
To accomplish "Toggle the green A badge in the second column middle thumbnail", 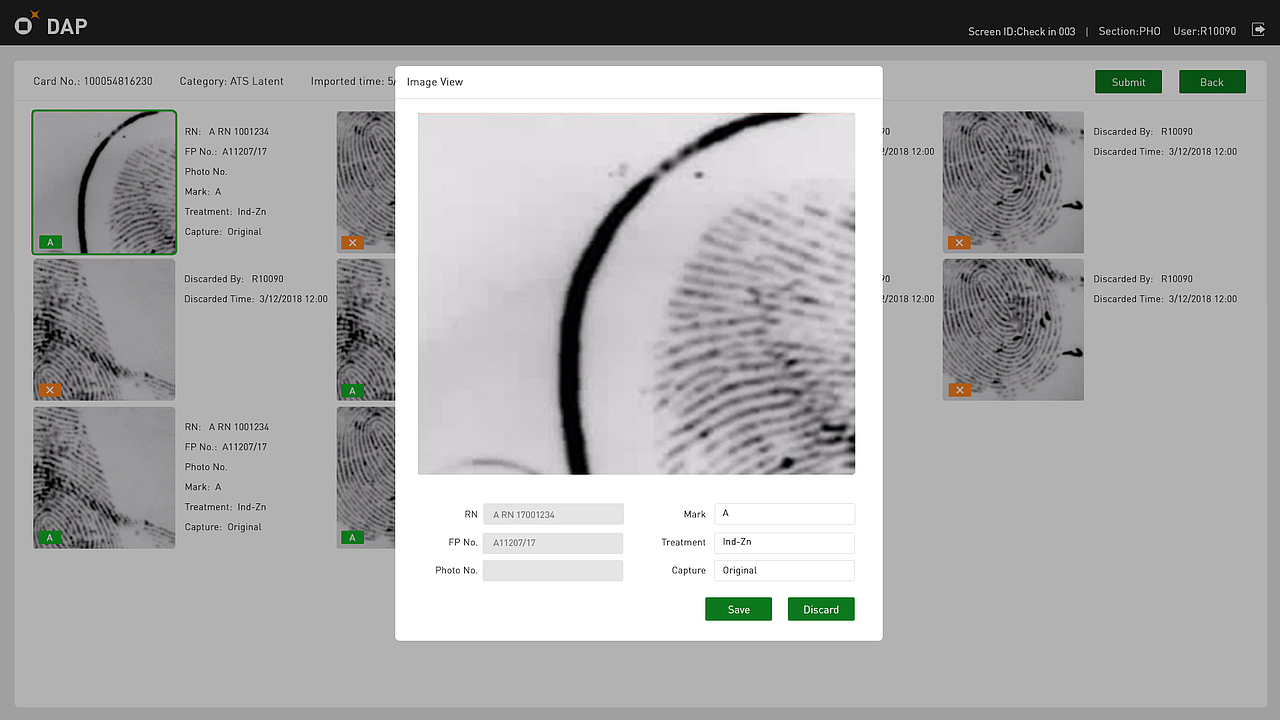I will (352, 389).
